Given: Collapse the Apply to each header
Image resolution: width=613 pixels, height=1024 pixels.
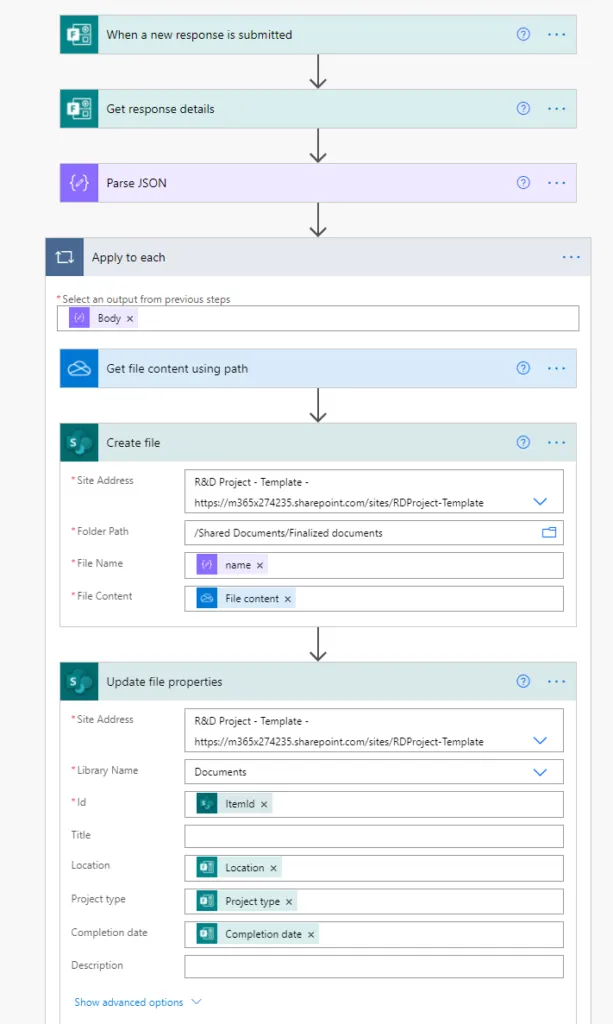Looking at the screenshot, I should pos(318,257).
